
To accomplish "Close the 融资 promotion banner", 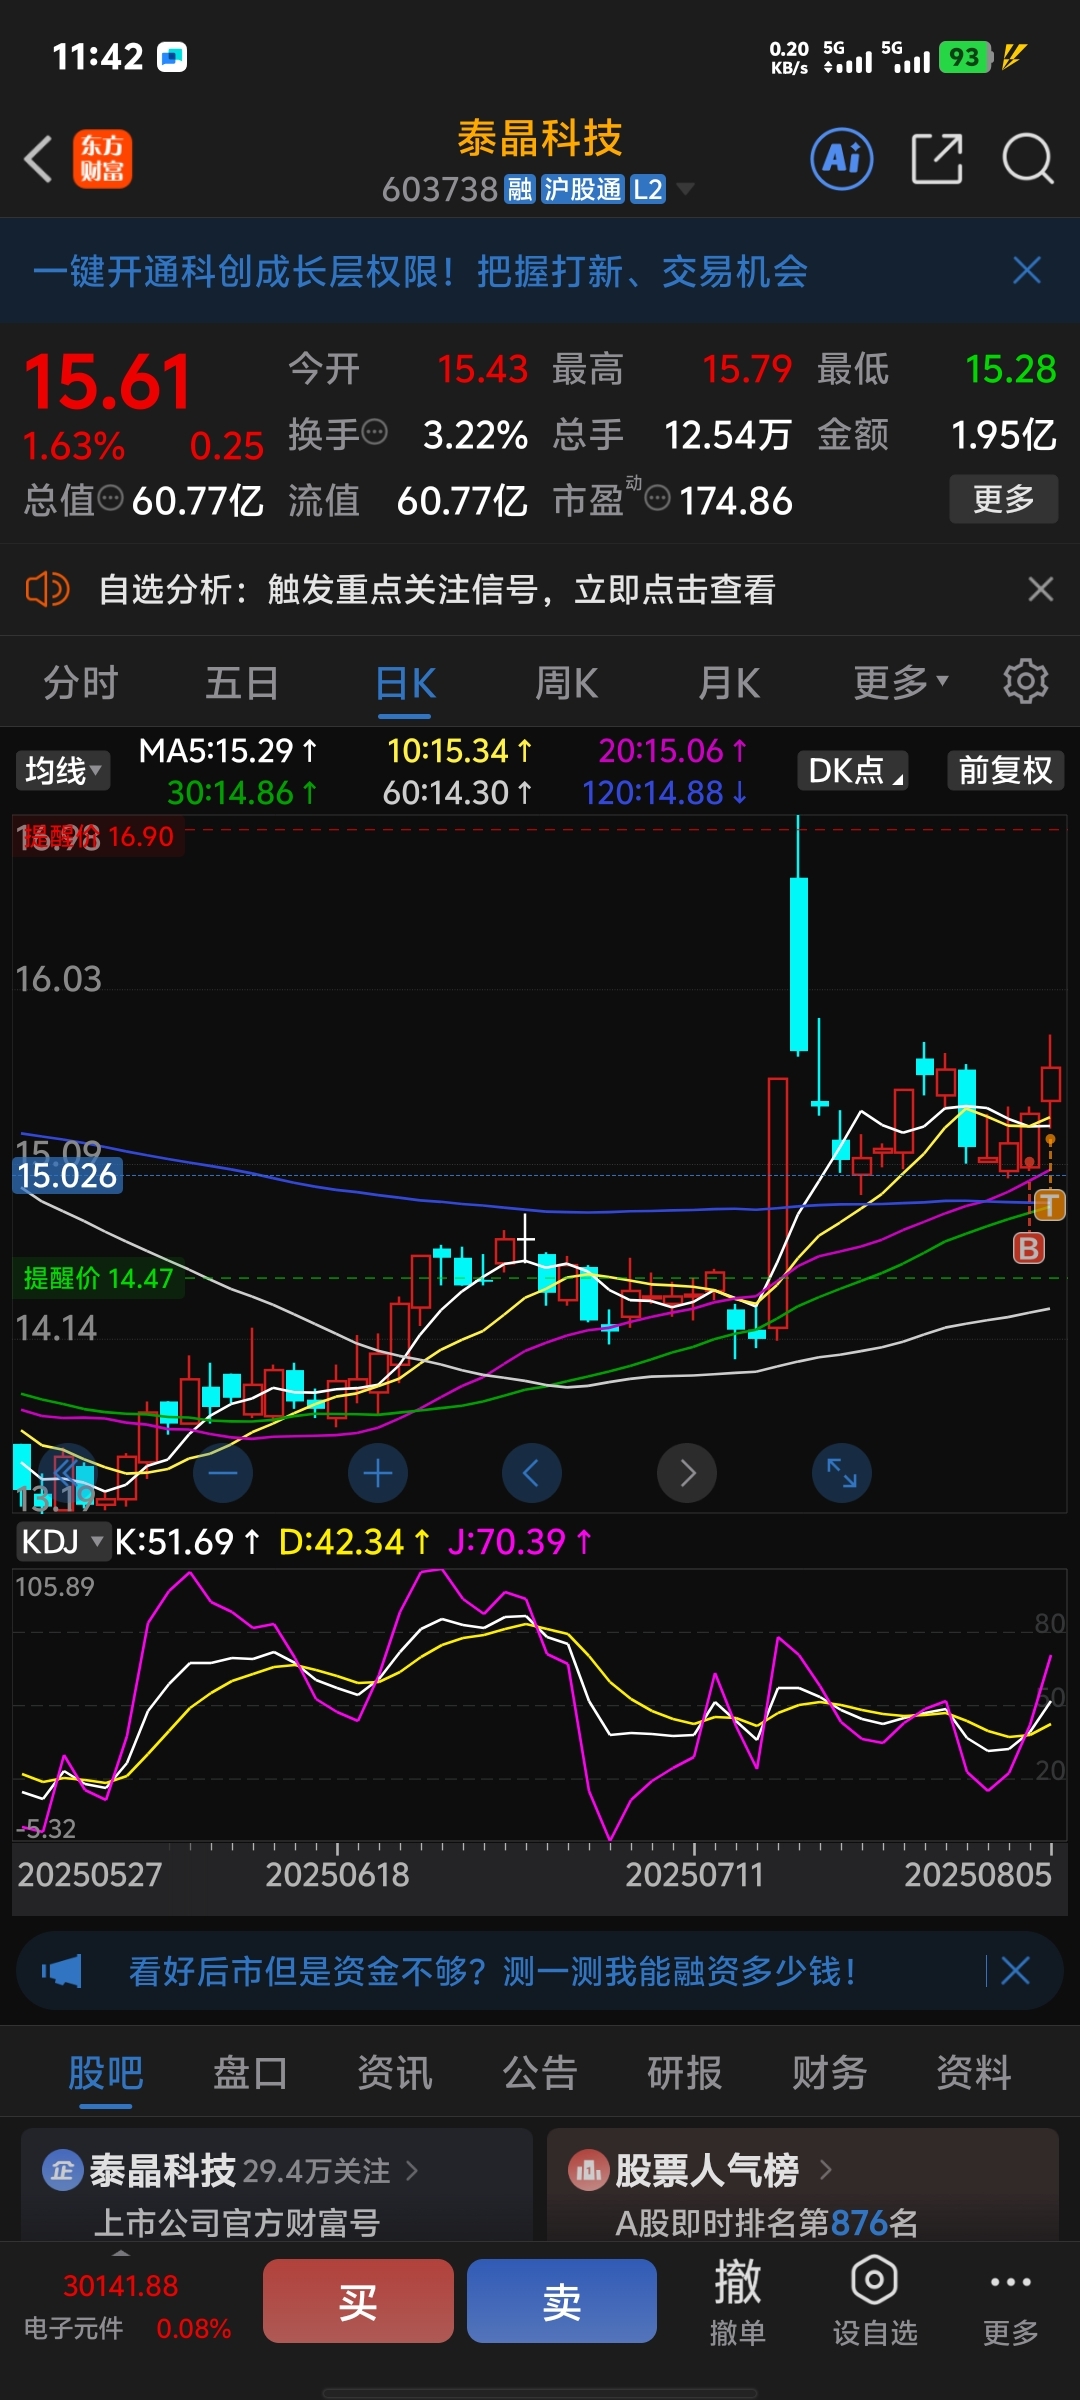I will [x=1015, y=1971].
